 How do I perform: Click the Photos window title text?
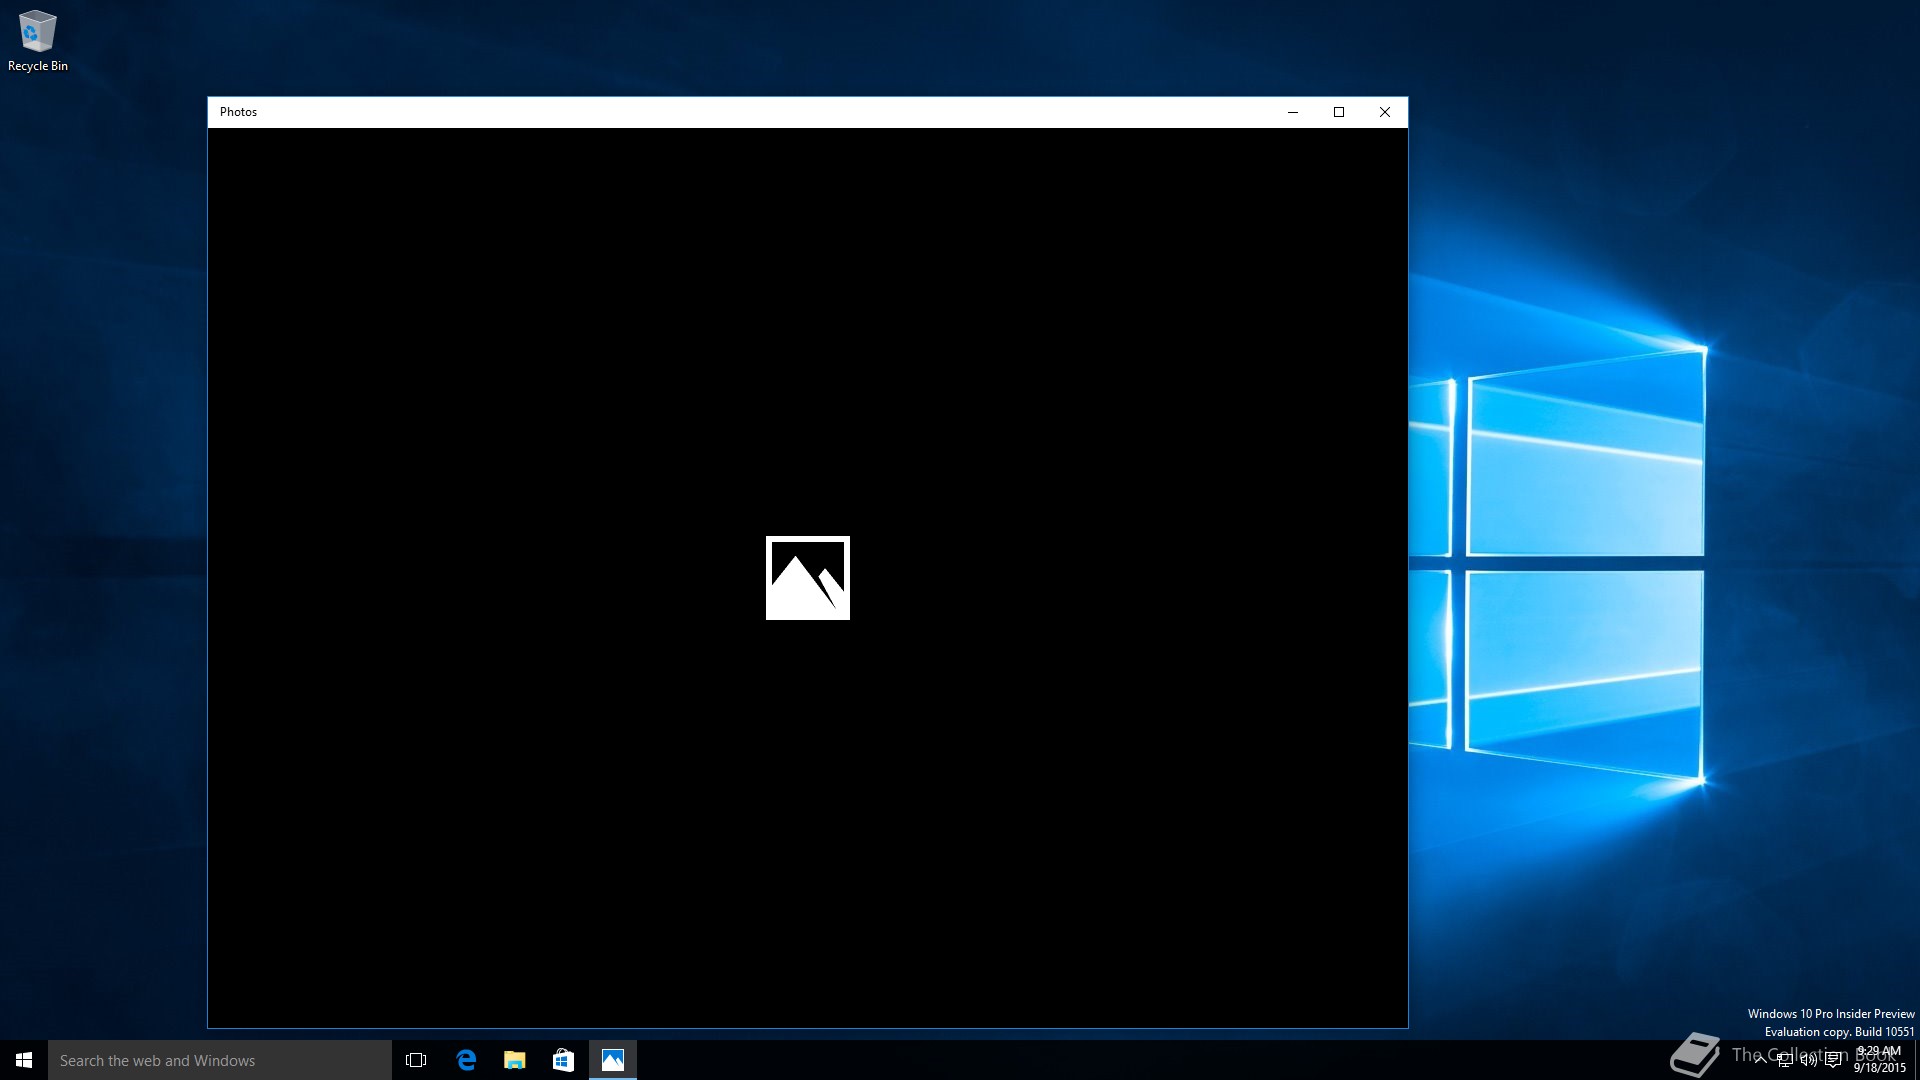point(238,112)
